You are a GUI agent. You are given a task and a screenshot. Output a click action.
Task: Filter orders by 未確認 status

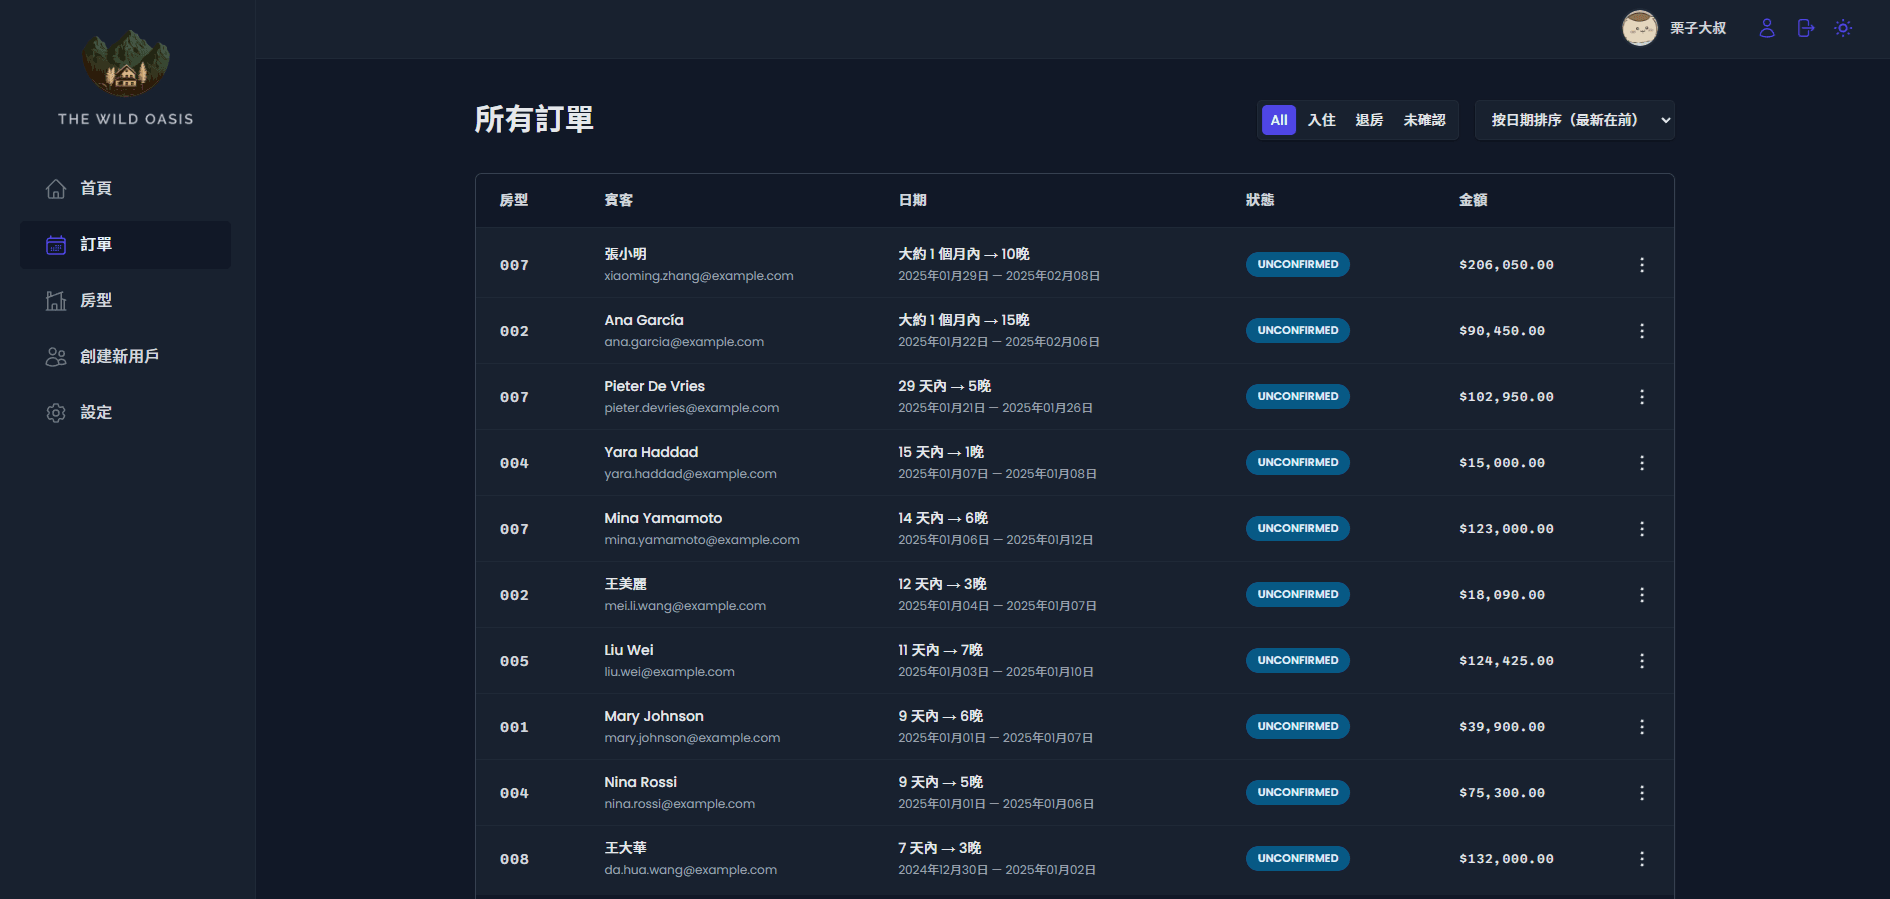(x=1424, y=120)
